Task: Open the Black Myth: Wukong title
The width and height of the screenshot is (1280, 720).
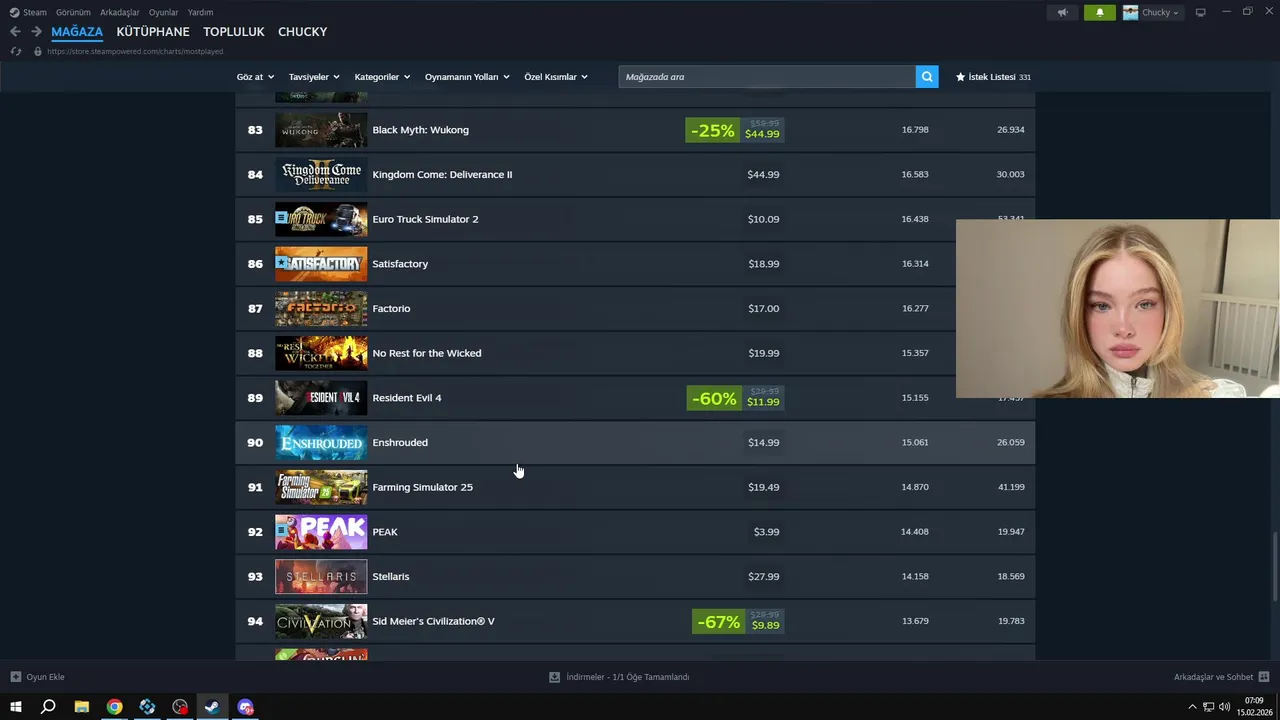Action: coord(420,130)
